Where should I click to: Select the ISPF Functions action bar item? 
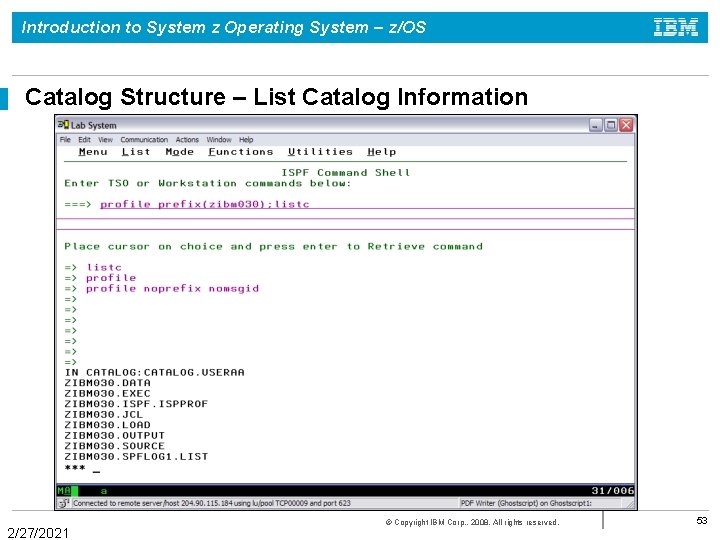[241, 152]
